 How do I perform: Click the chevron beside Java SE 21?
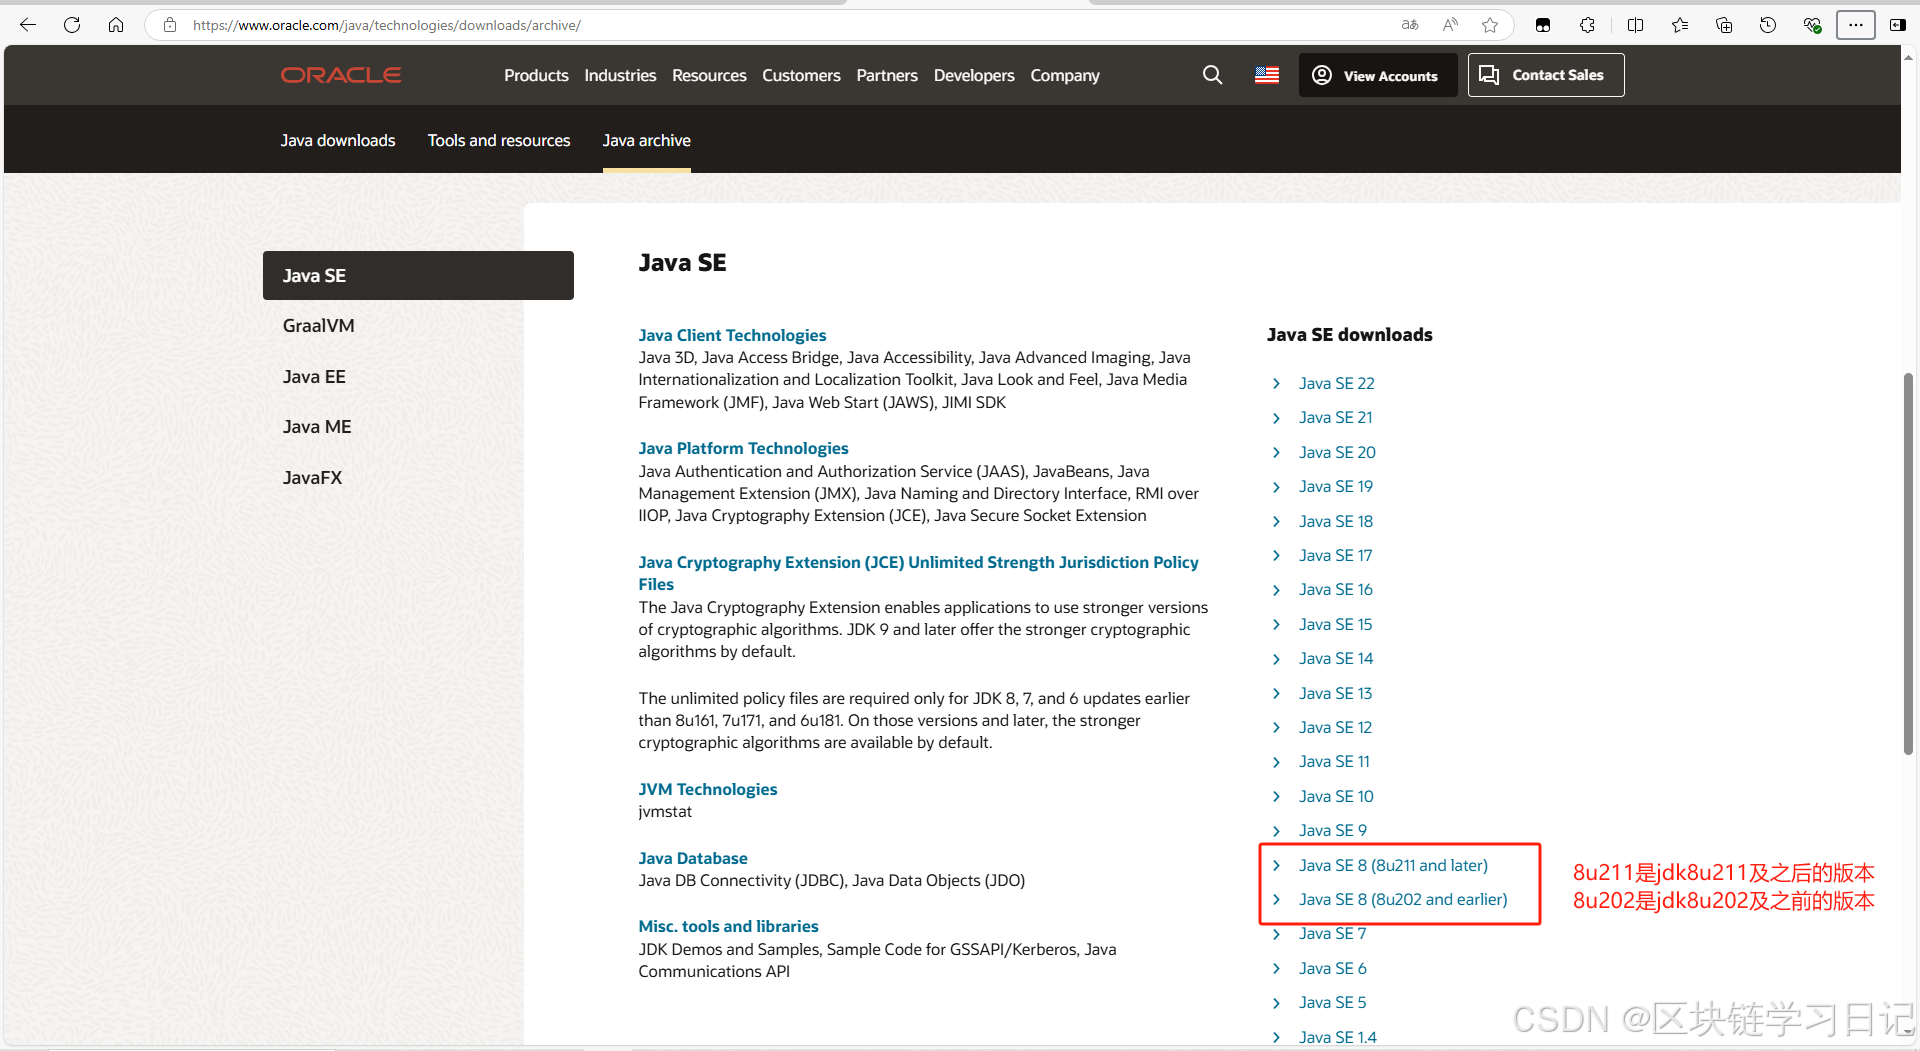tap(1276, 418)
